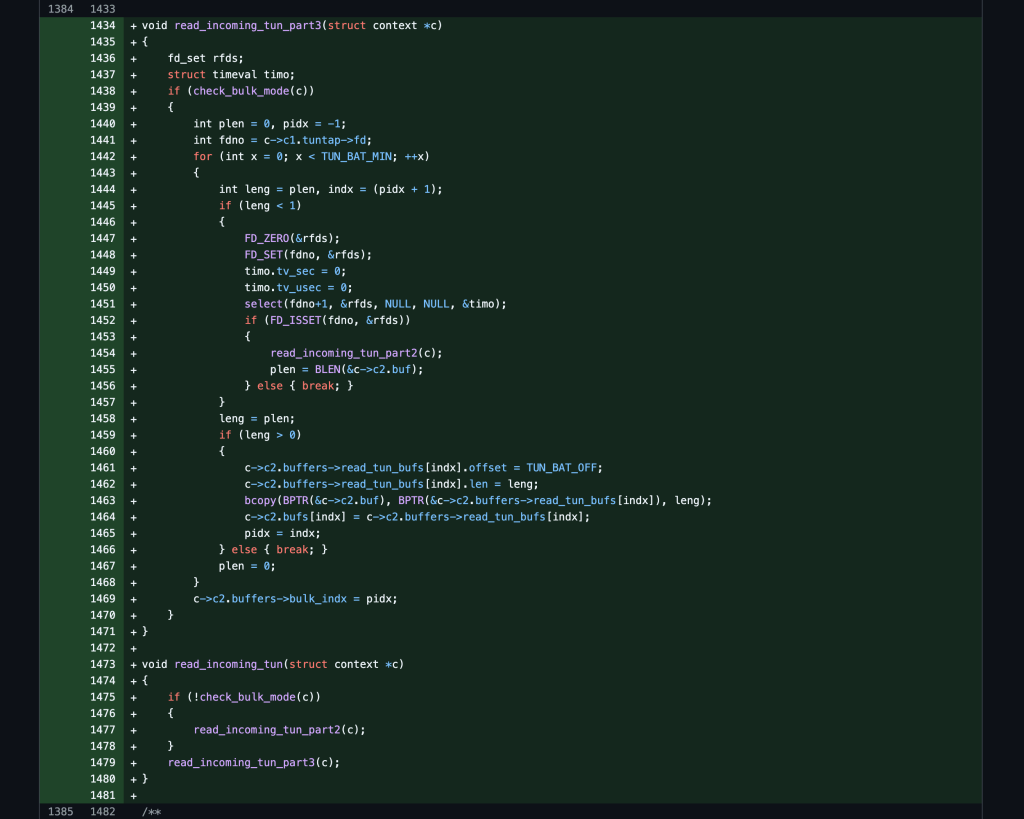Click line number 1463 in the gutter
Image resolution: width=1024 pixels, height=819 pixels.
102,500
